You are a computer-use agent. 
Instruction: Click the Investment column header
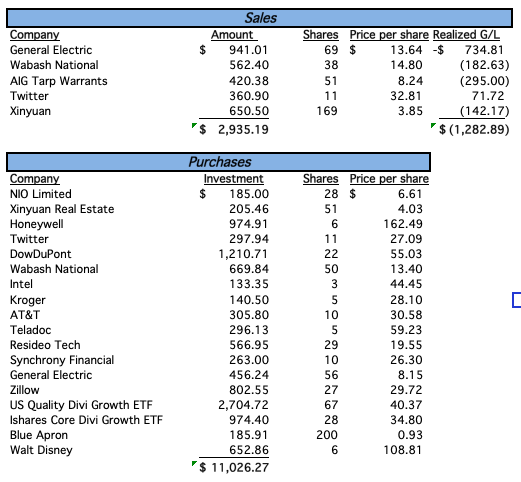pyautogui.click(x=233, y=179)
